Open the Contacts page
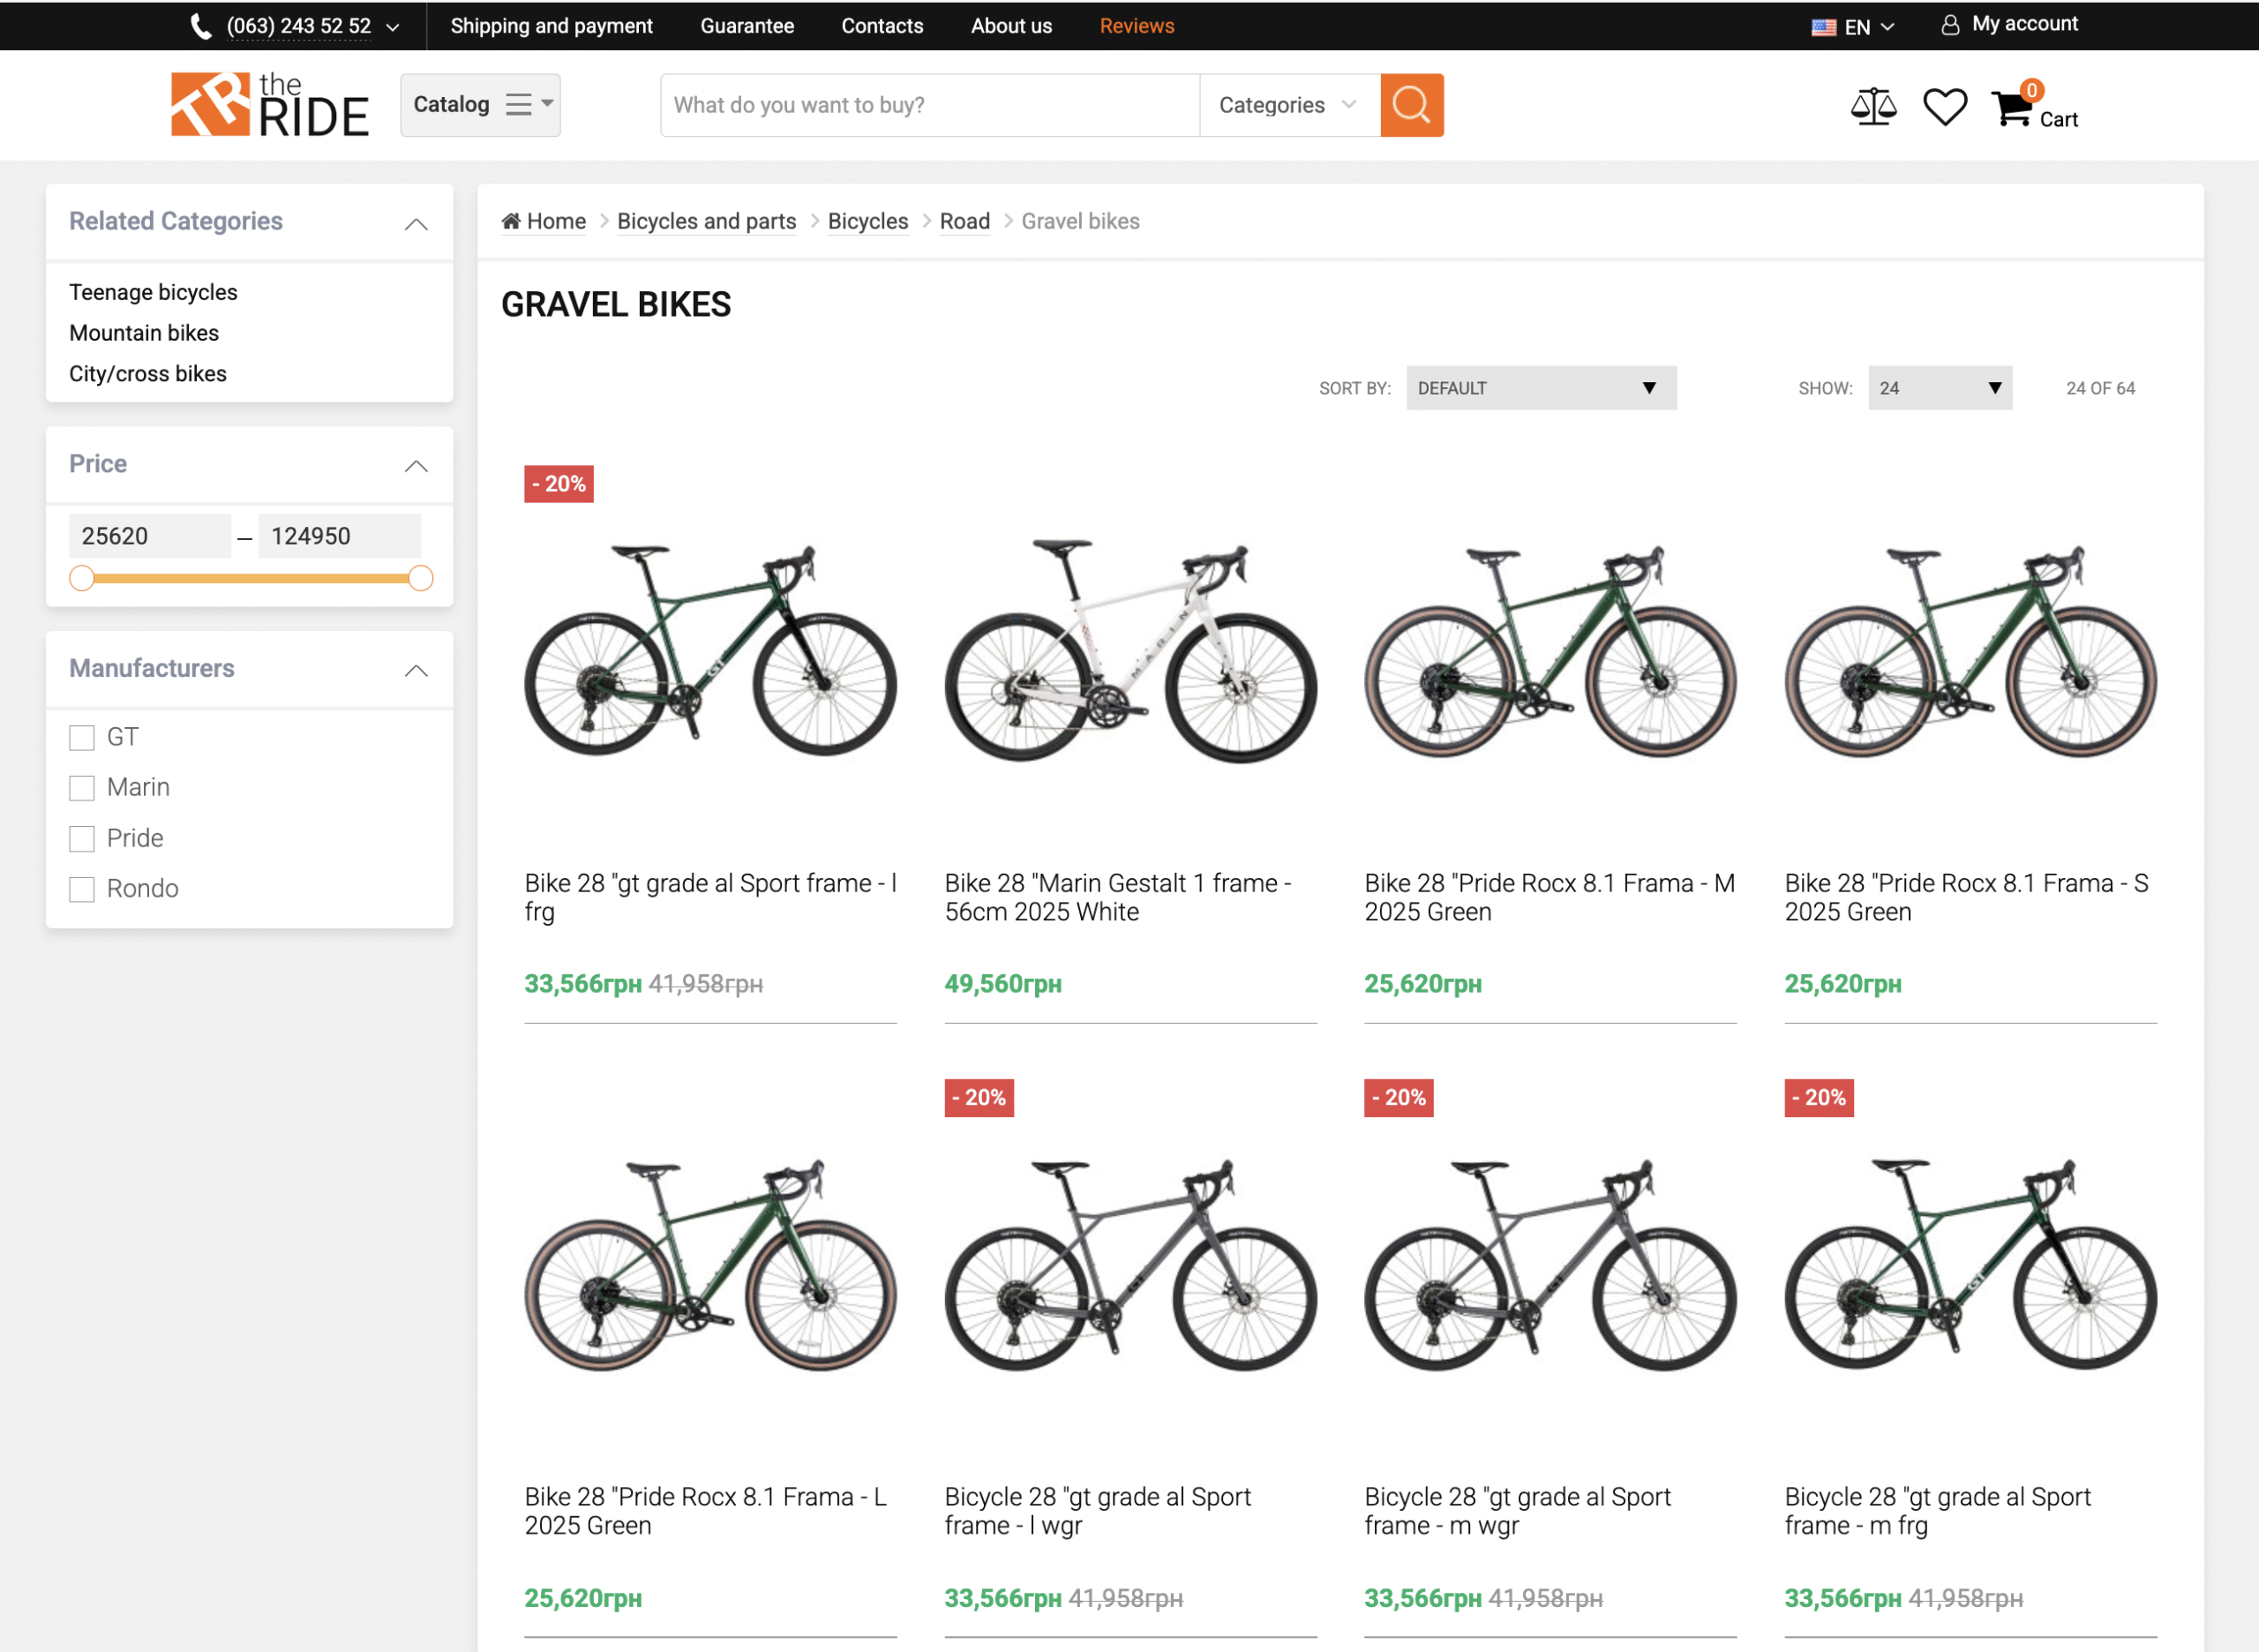Screen dimensions: 2259x1652 (882, 26)
